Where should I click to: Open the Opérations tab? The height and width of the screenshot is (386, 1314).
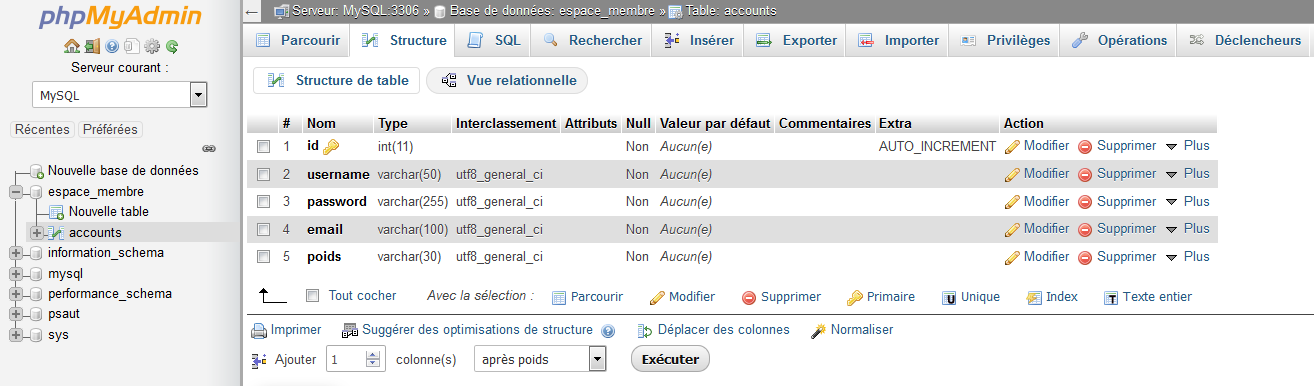click(x=1119, y=41)
